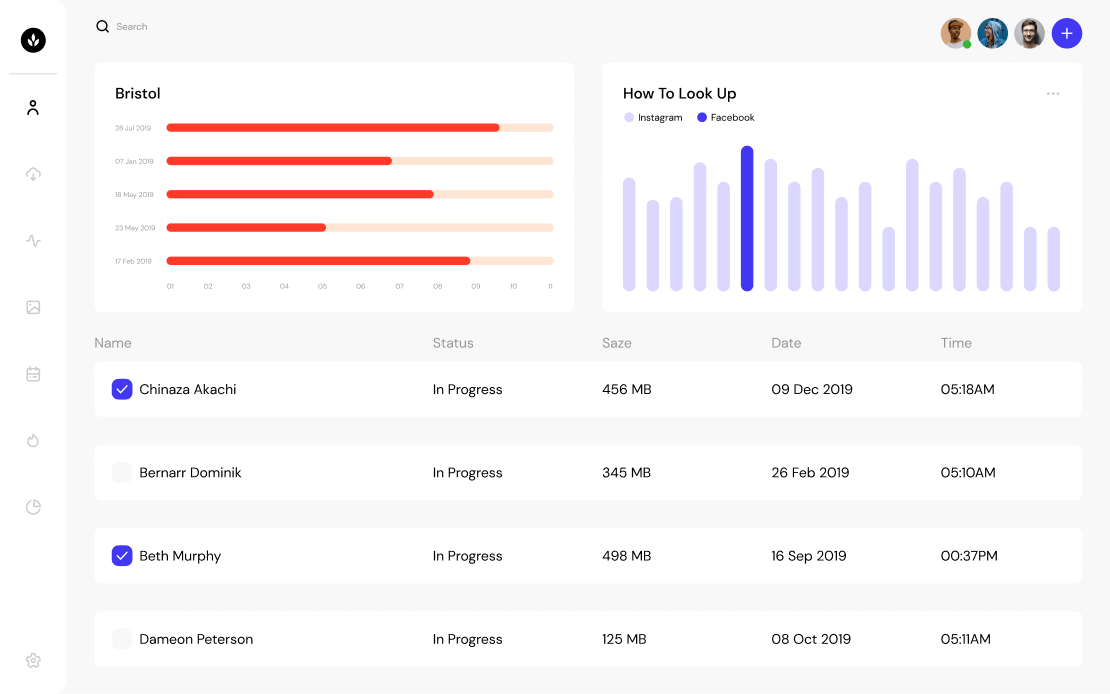Open the pie chart sidebar icon

click(x=33, y=507)
